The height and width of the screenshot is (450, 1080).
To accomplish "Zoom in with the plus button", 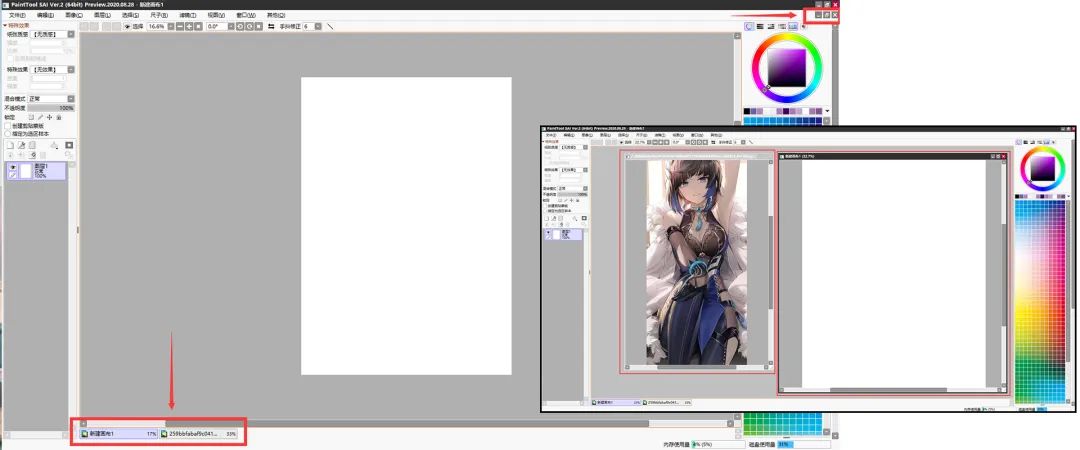I will [189, 26].
